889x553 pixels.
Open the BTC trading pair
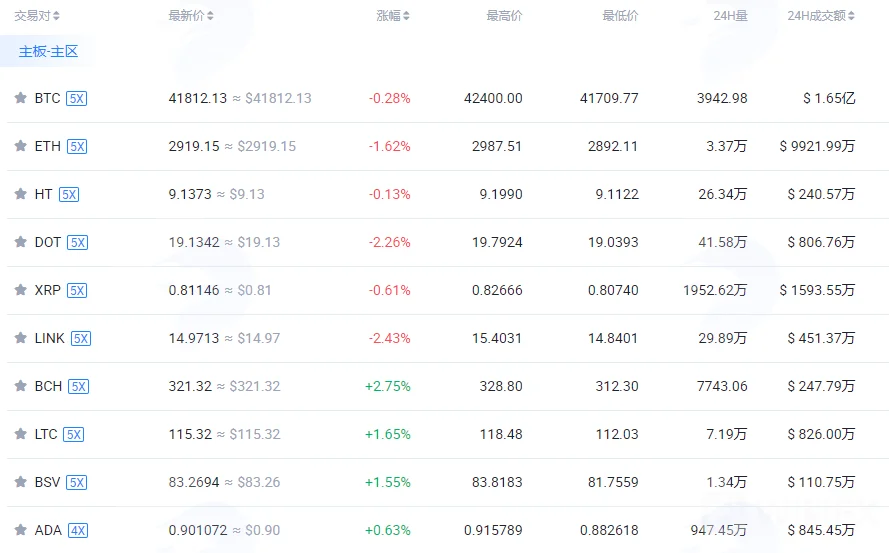point(48,98)
